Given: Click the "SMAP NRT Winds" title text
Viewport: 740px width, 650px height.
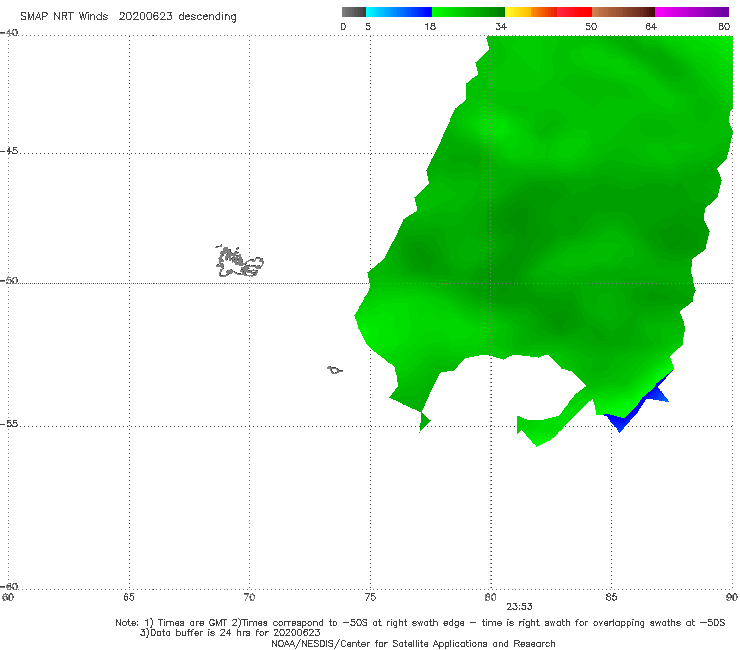Looking at the screenshot, I should pos(64,16).
